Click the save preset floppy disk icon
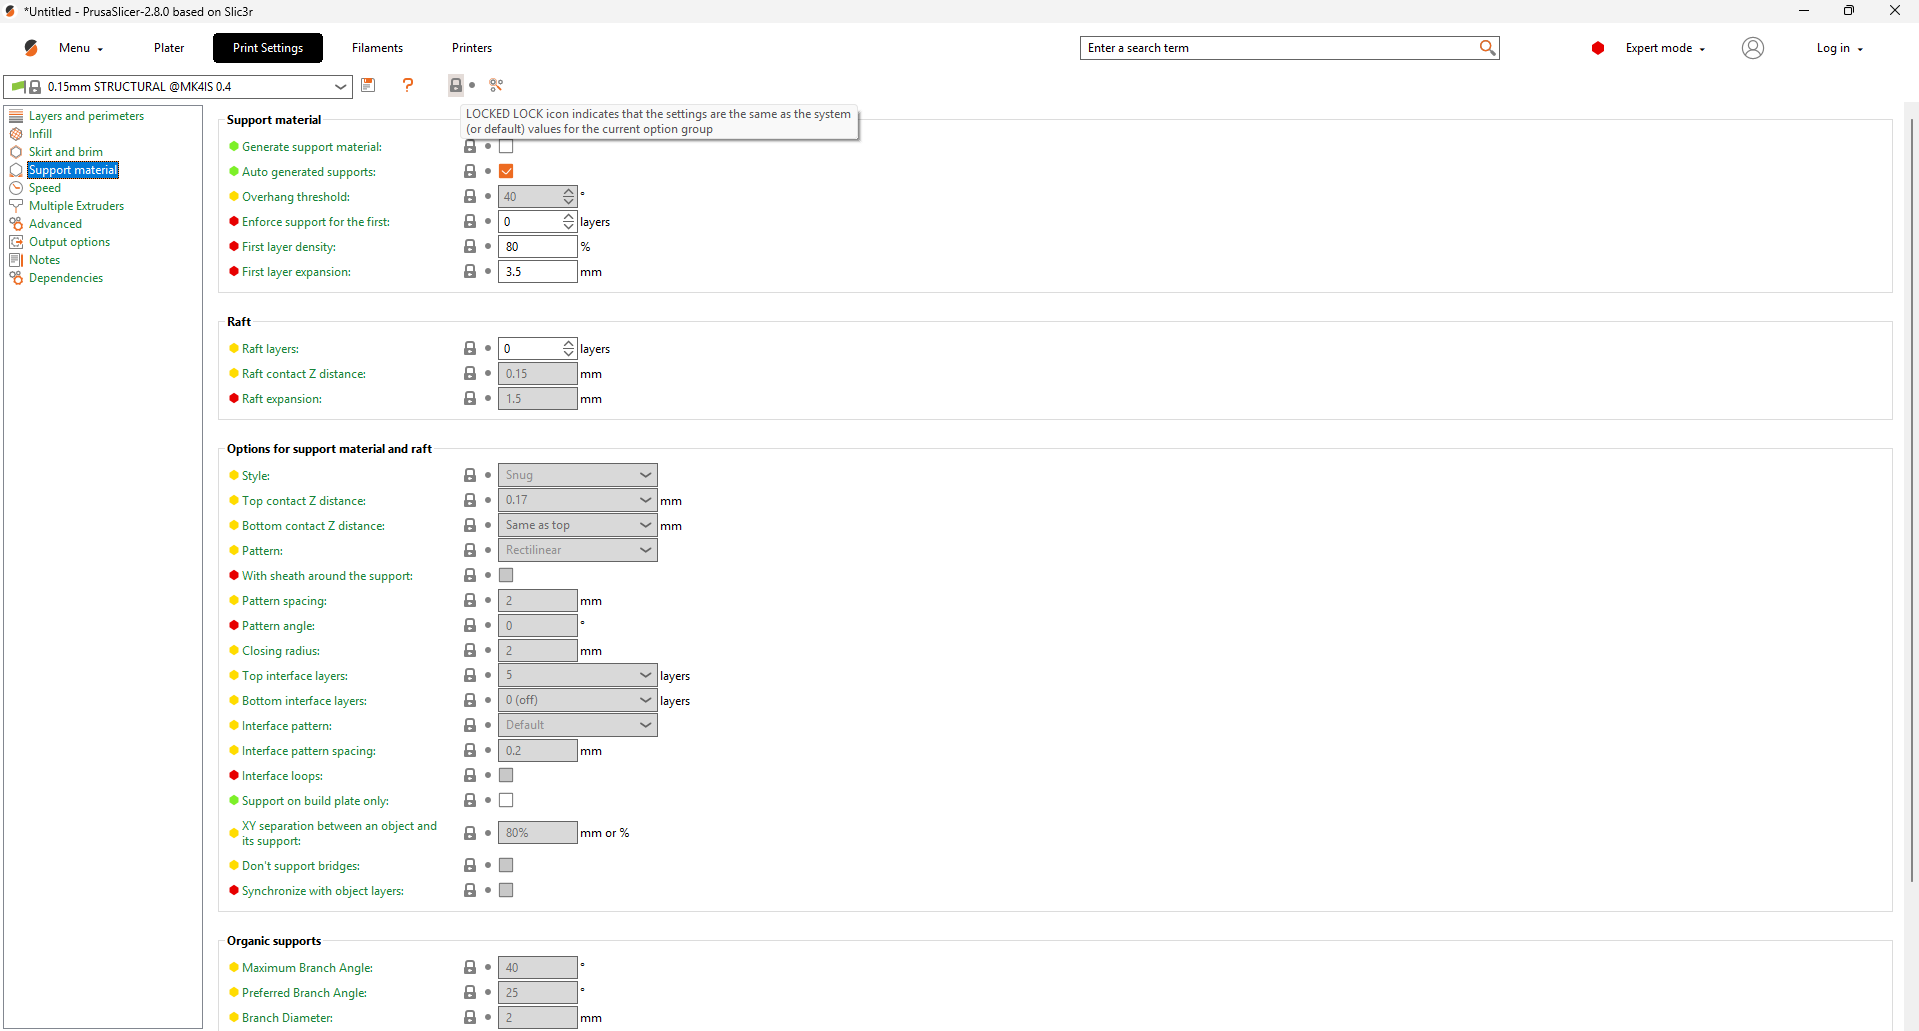1919x1031 pixels. 368,85
